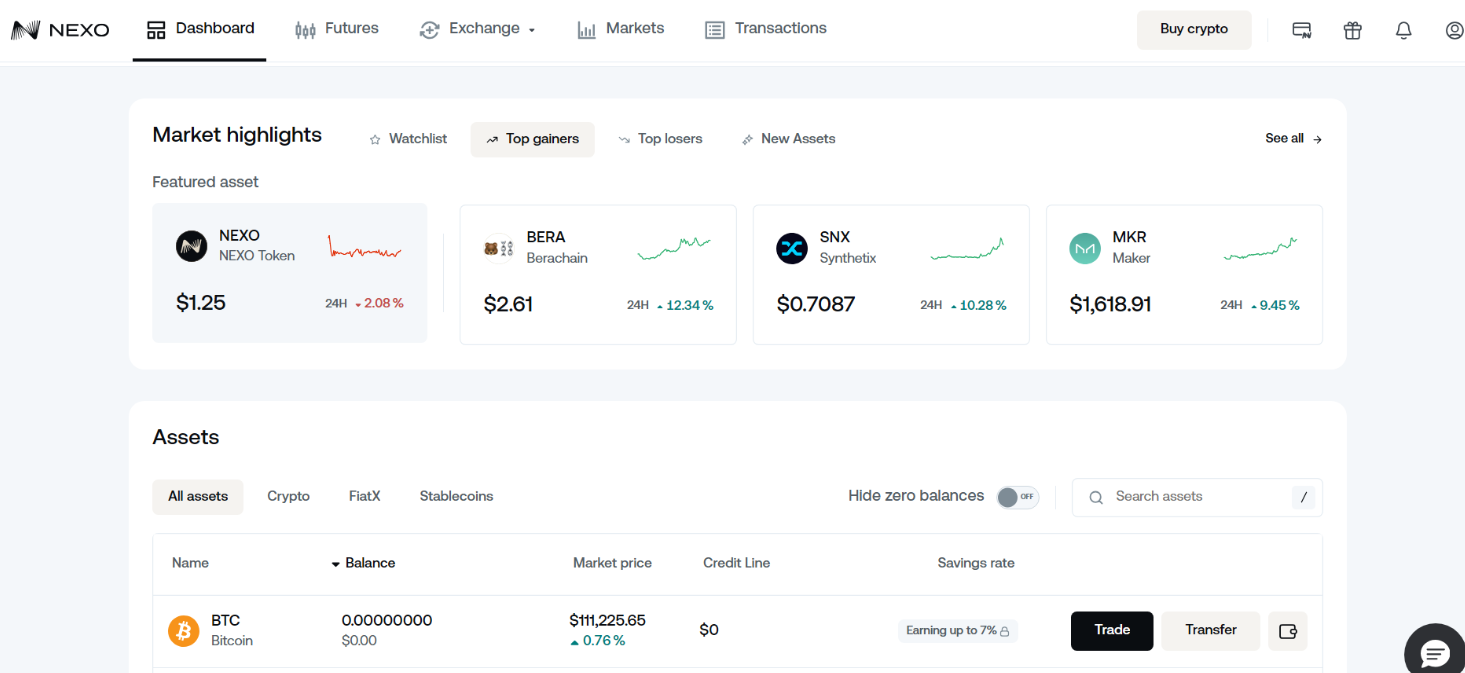This screenshot has width=1465, height=673.
Task: Click Trade on the BTC row
Action: [1111, 630]
